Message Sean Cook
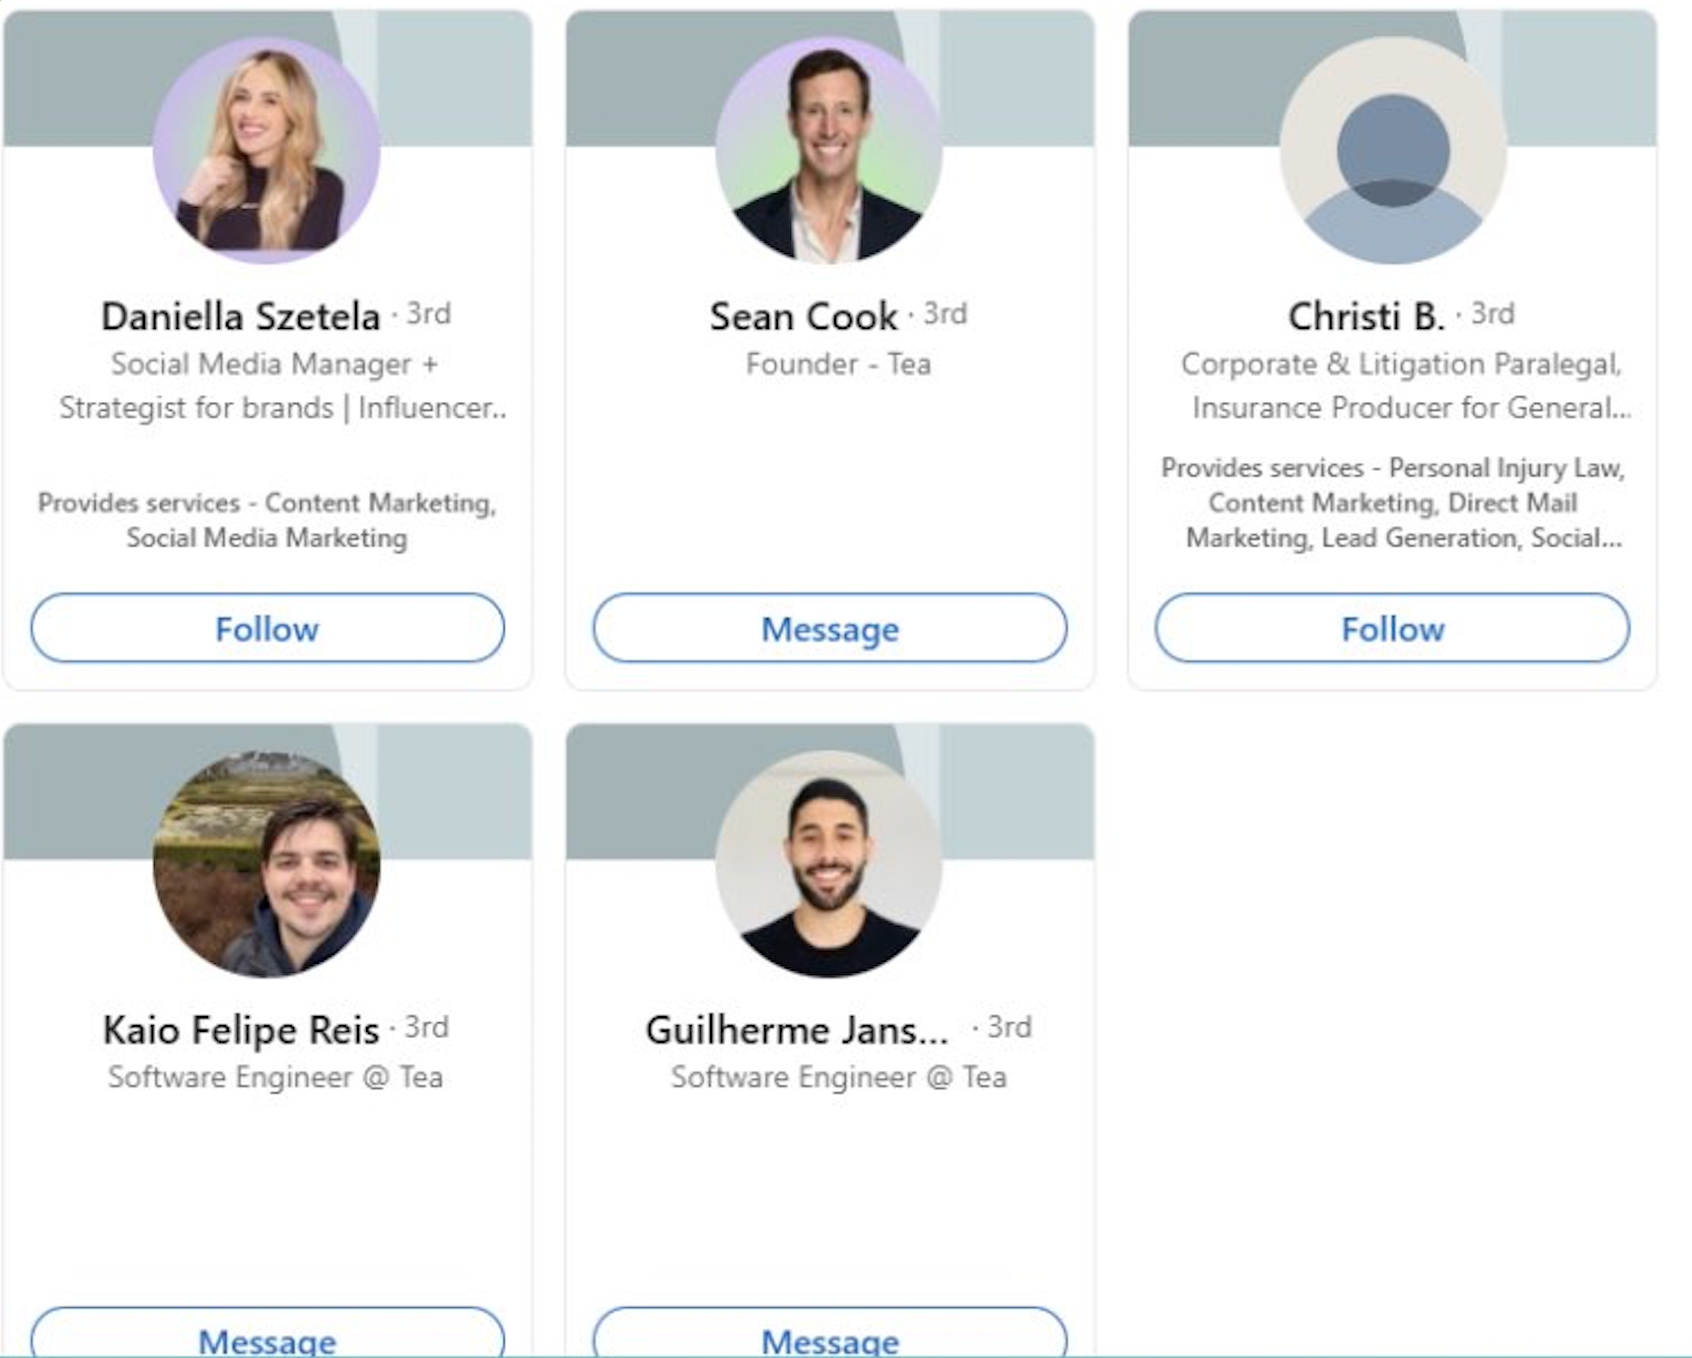1692x1358 pixels. pos(830,628)
